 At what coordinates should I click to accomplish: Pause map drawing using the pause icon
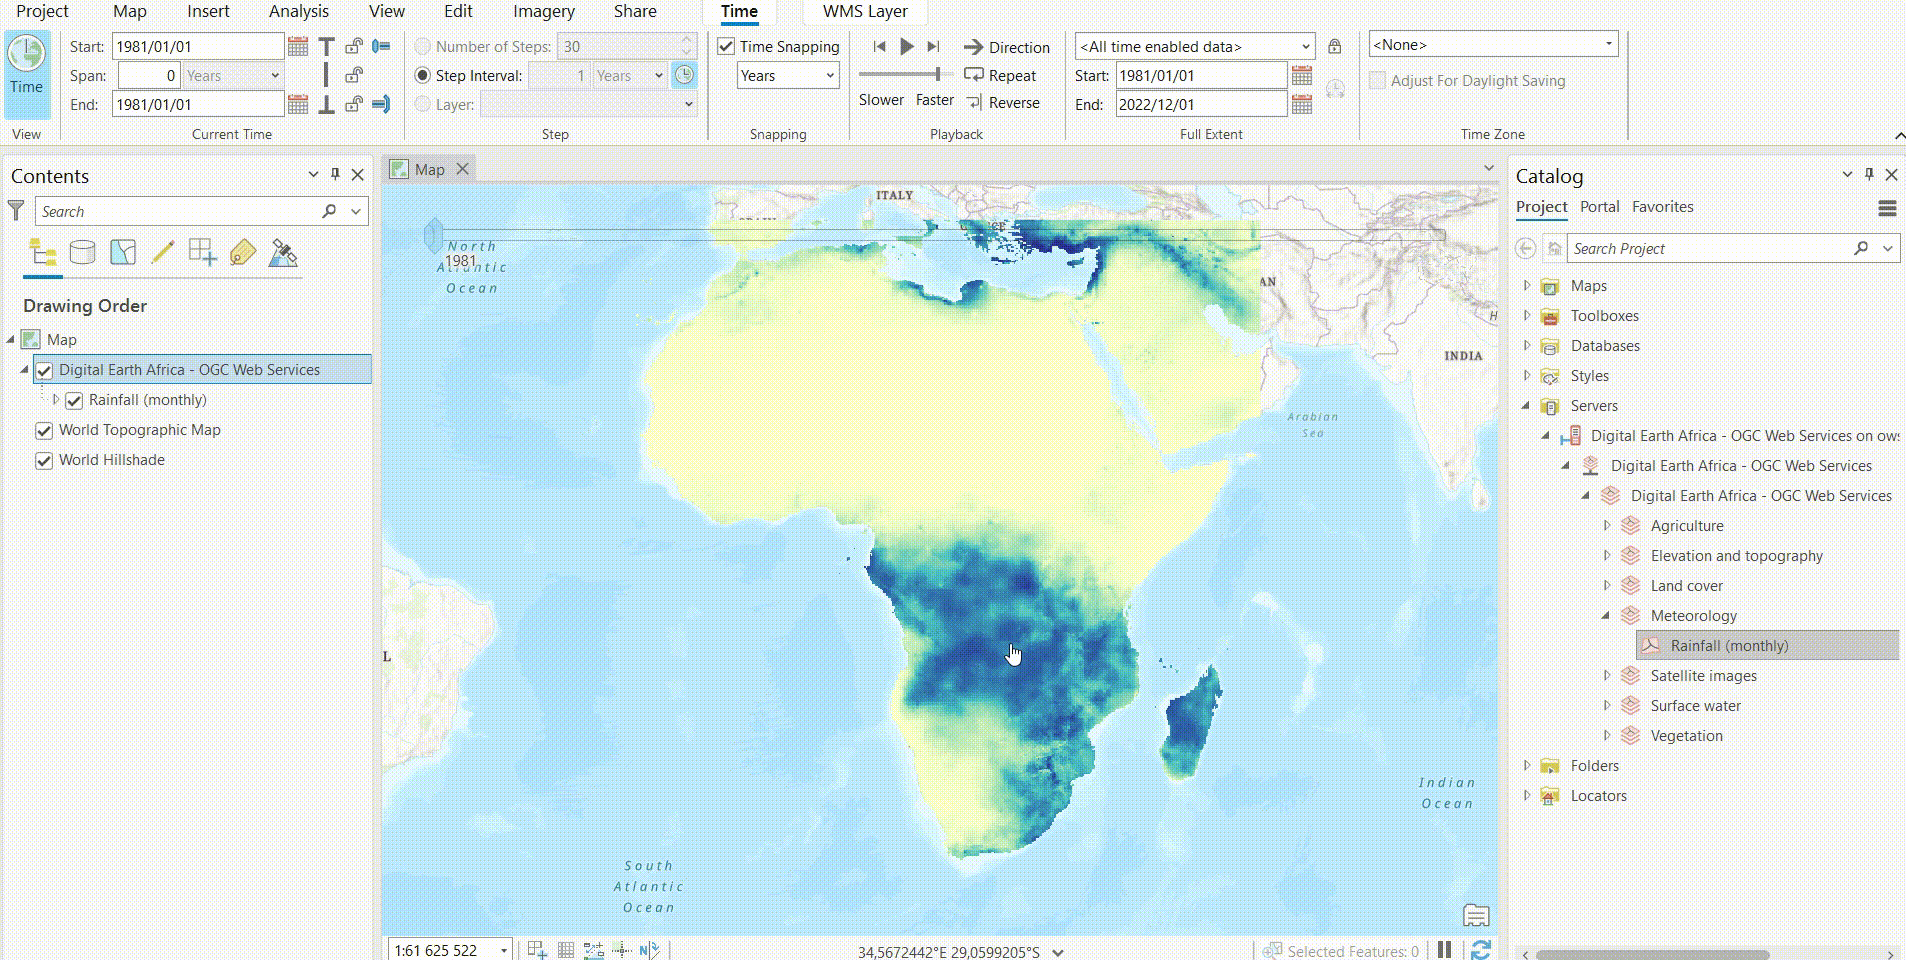[1443, 950]
